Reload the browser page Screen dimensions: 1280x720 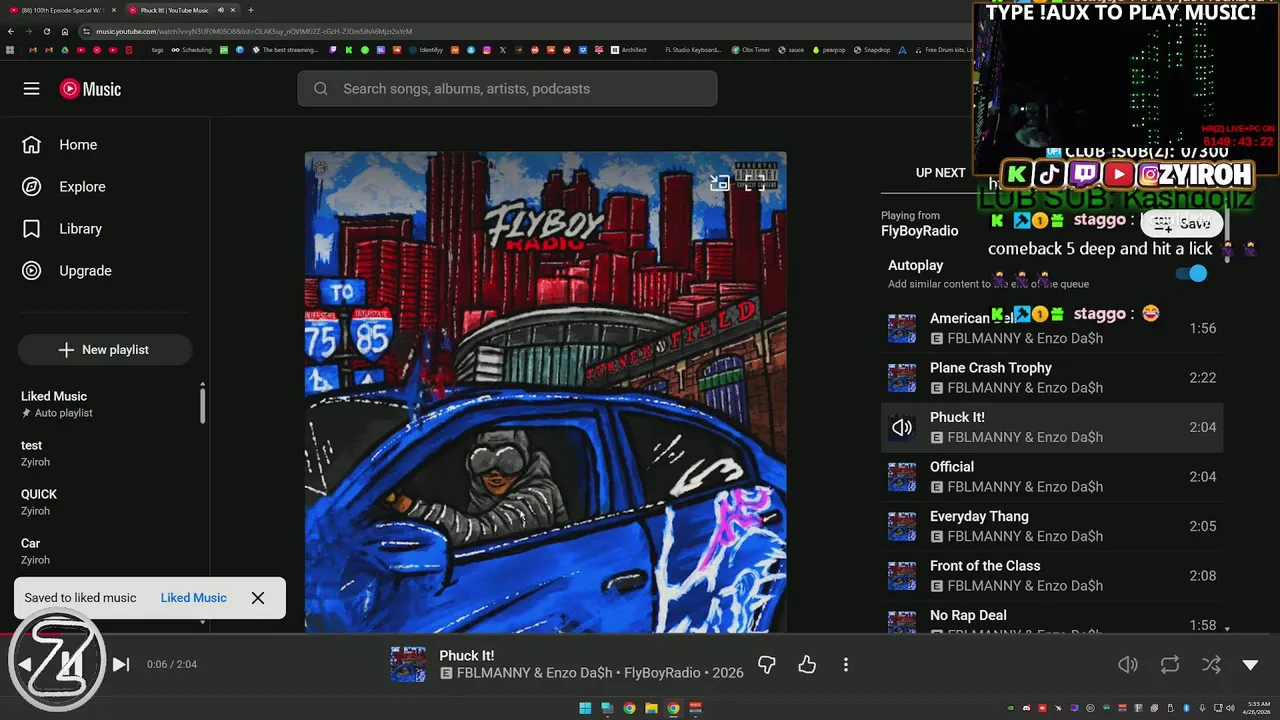point(46,31)
